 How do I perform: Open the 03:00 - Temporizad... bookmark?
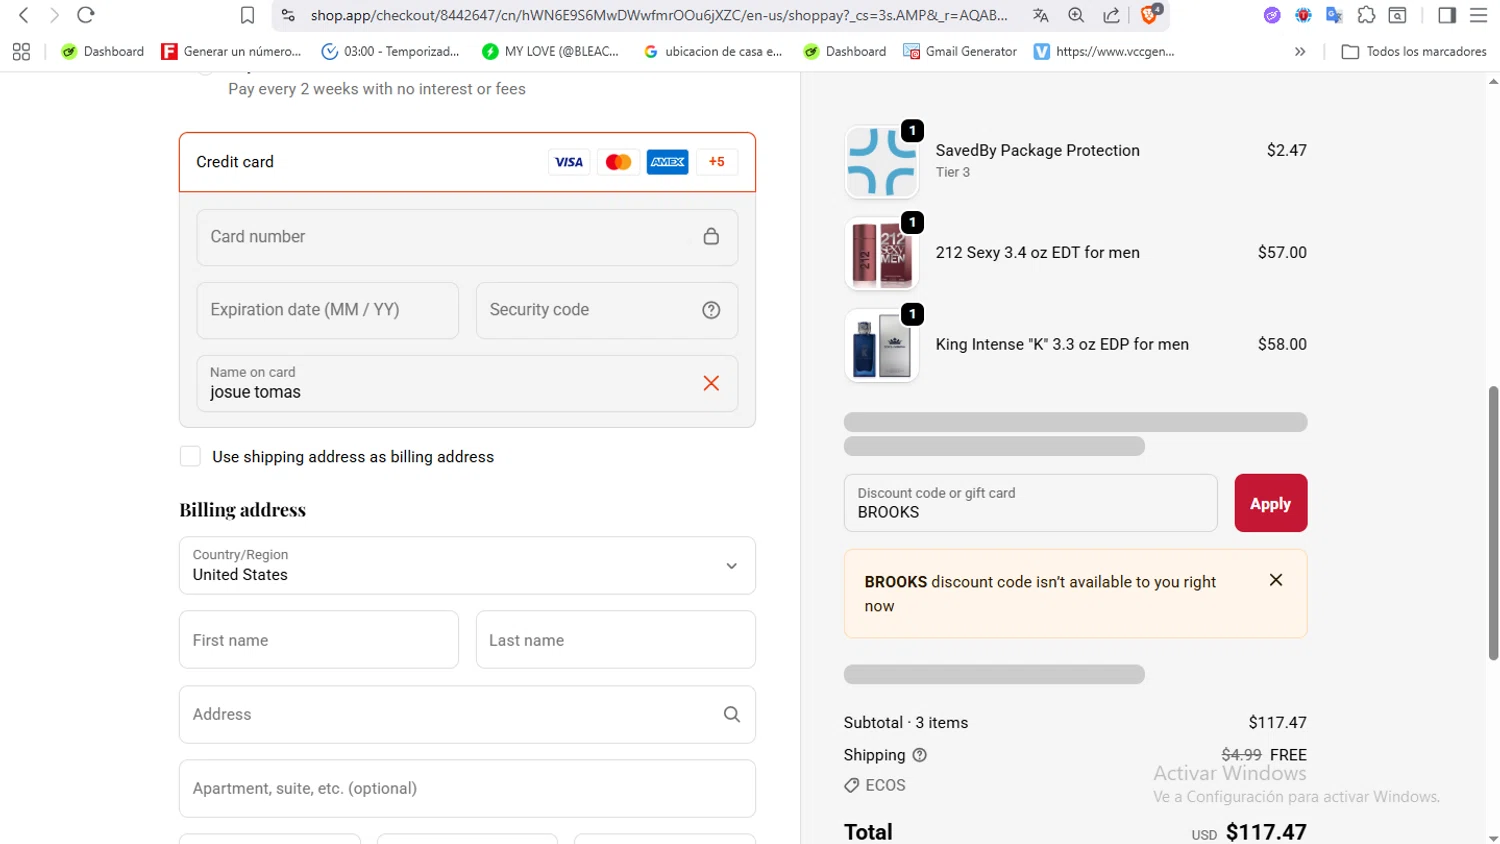coord(390,51)
